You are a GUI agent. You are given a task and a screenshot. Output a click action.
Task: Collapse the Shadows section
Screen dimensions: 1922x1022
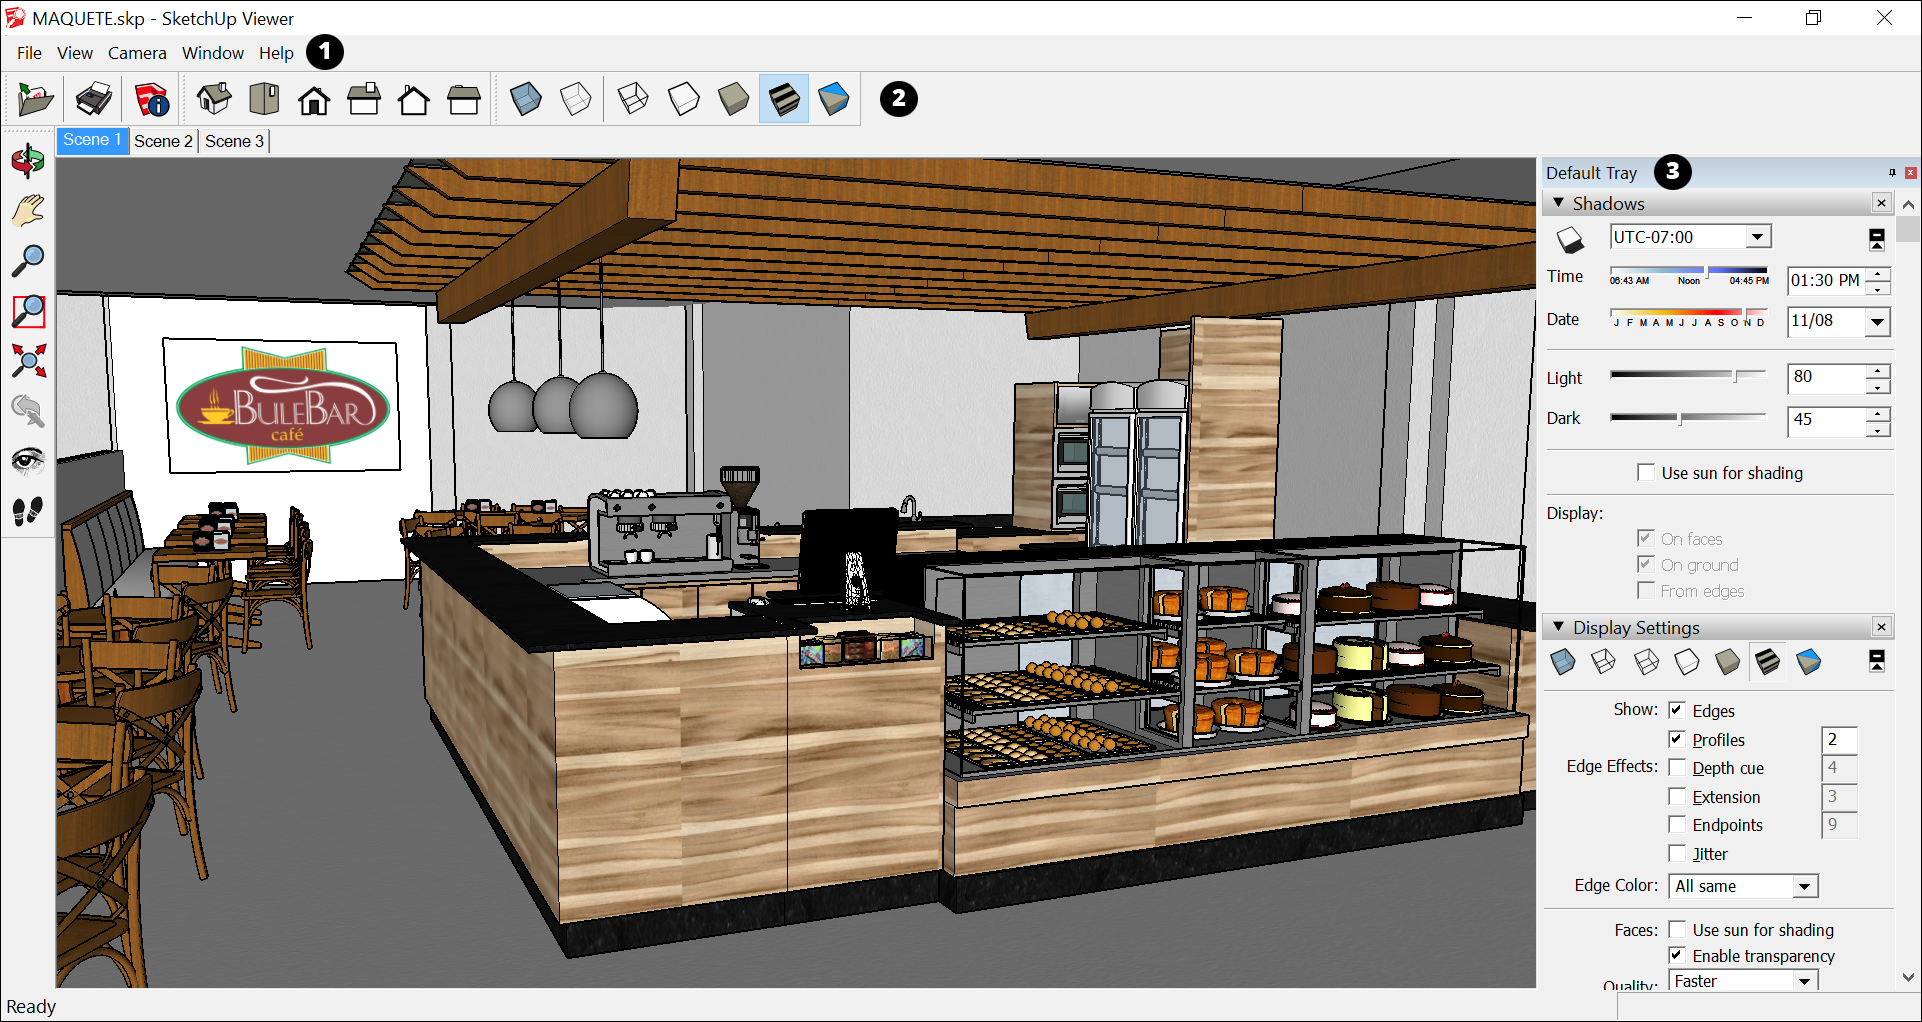pos(1558,203)
